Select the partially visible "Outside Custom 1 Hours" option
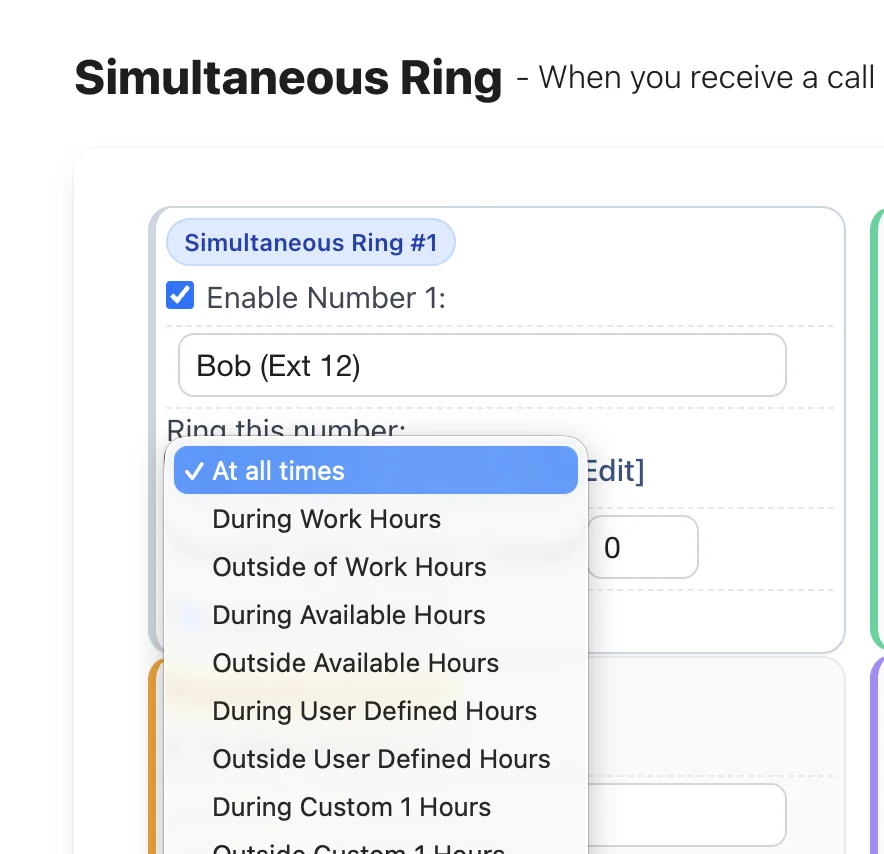 358,849
